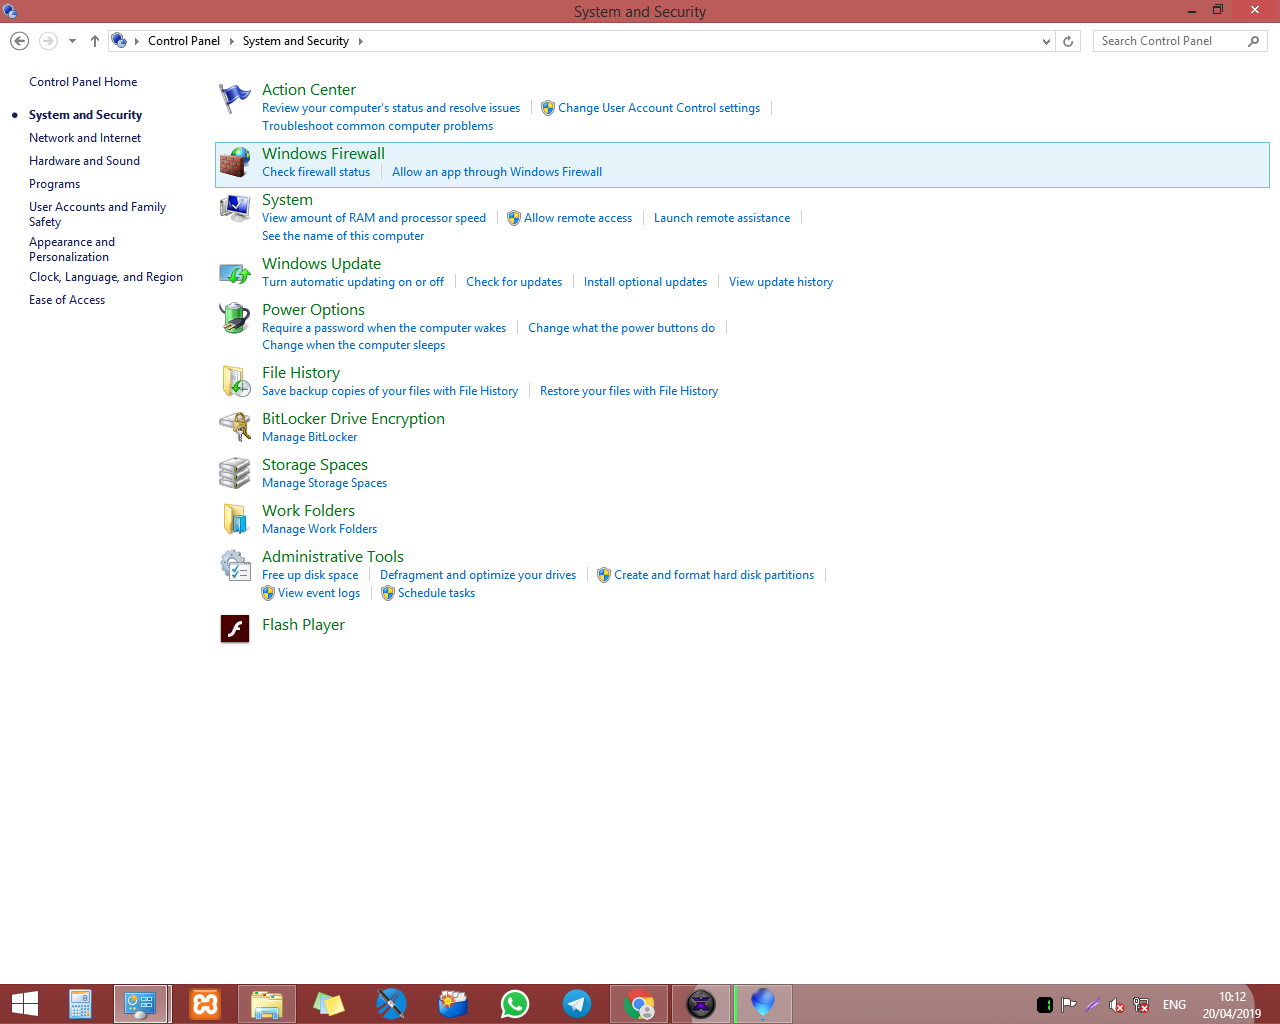
Task: Open Appearance and Personalization category
Action: 72,249
